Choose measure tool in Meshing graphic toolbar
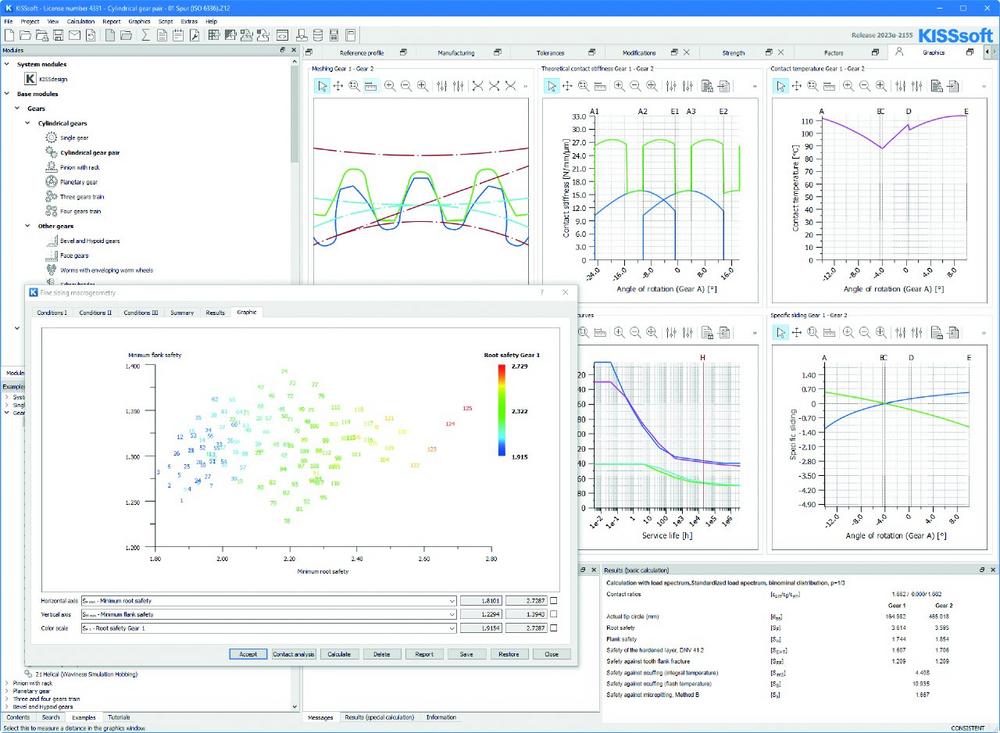Image resolution: width=1000 pixels, height=733 pixels. click(x=371, y=86)
